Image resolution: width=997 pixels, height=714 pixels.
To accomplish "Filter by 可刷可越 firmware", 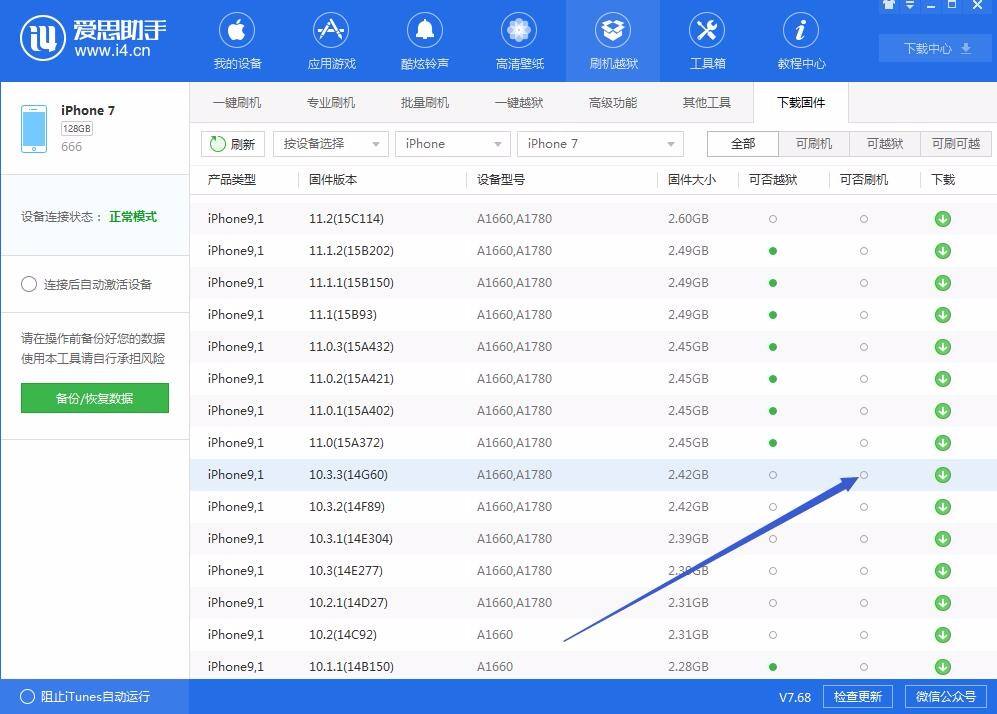I will (x=956, y=144).
